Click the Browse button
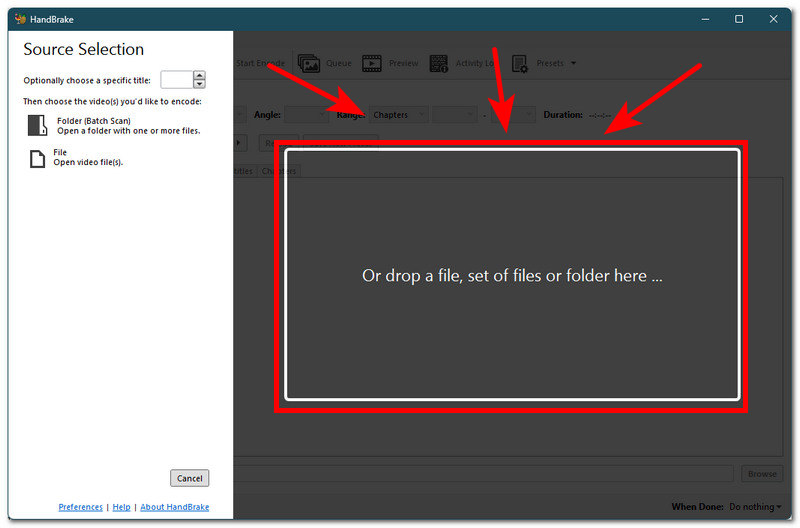 762,474
